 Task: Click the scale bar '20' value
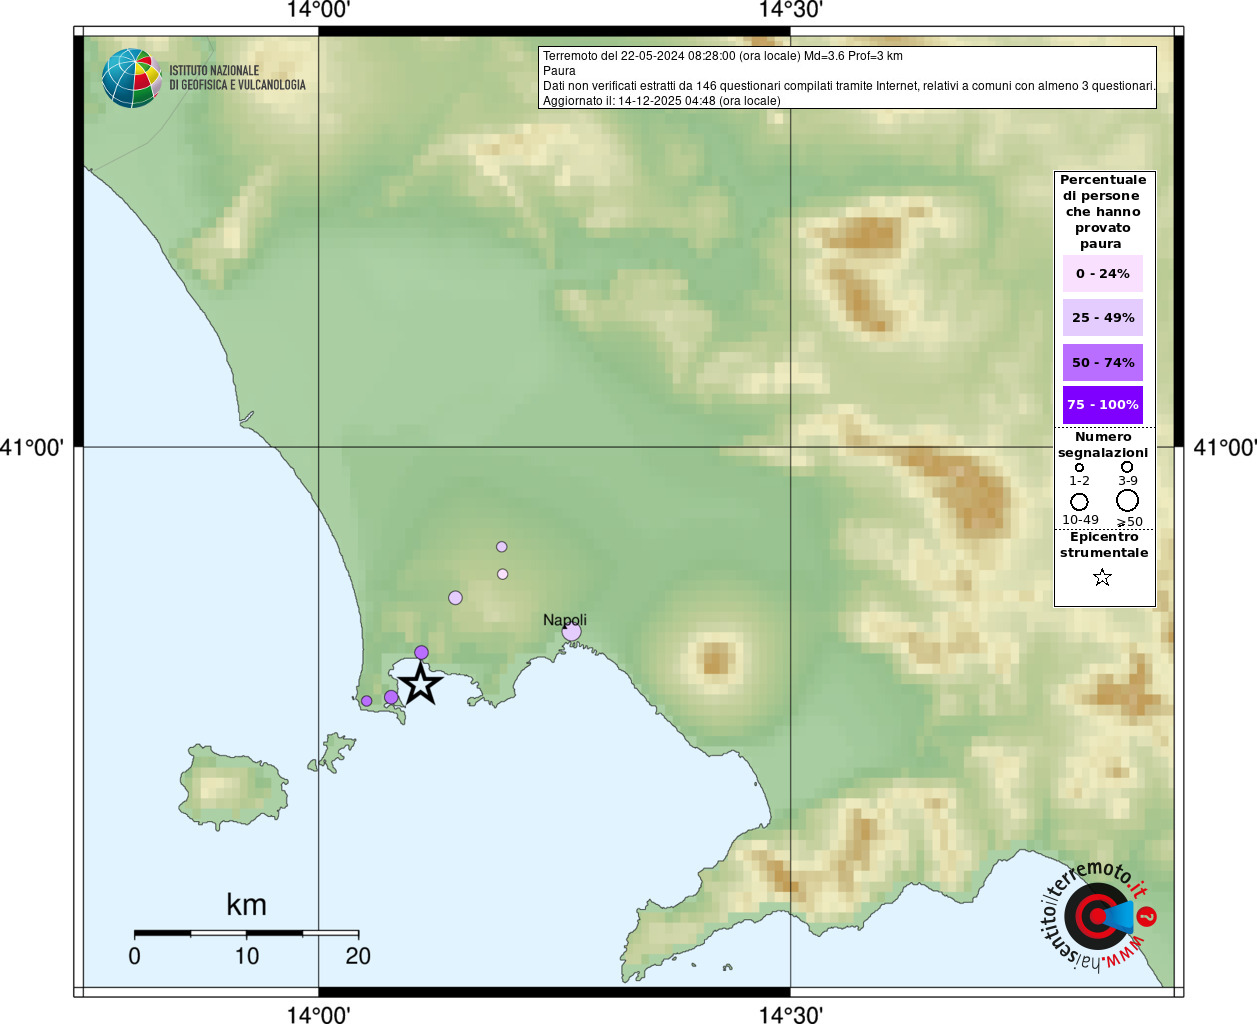click(x=358, y=956)
